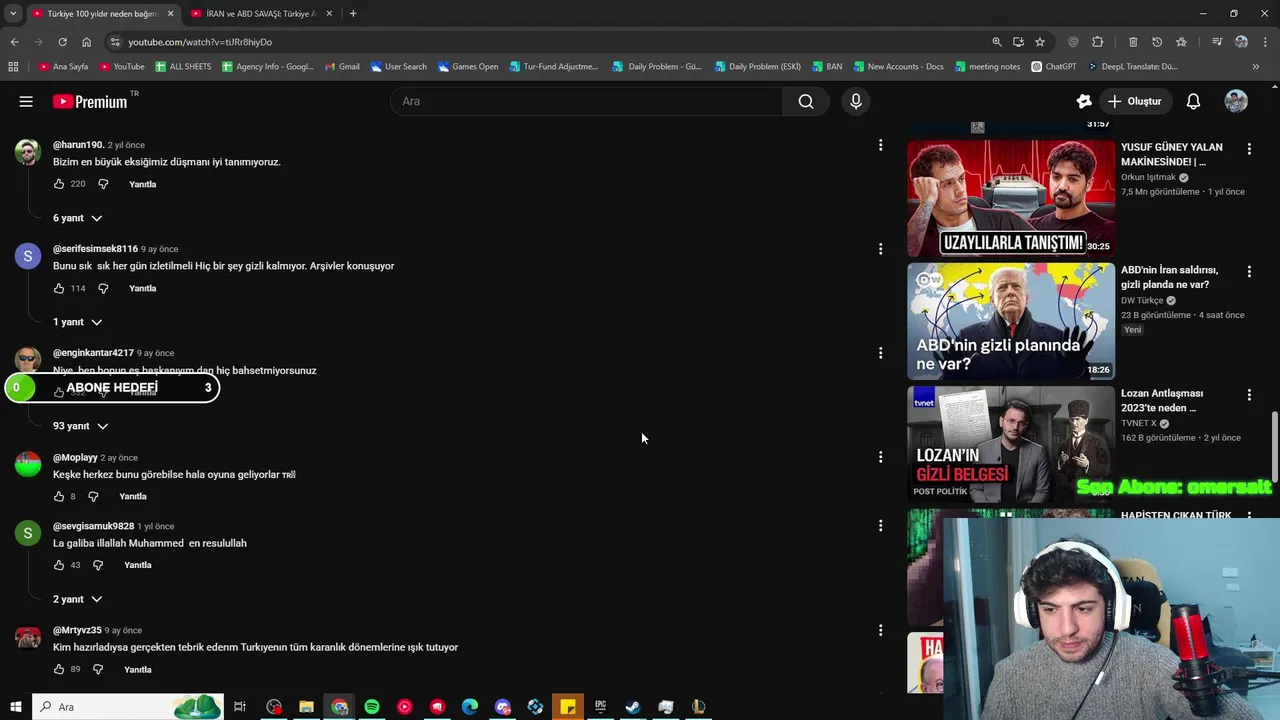
Task: Focus the YouTube Ara search field
Action: 586,101
